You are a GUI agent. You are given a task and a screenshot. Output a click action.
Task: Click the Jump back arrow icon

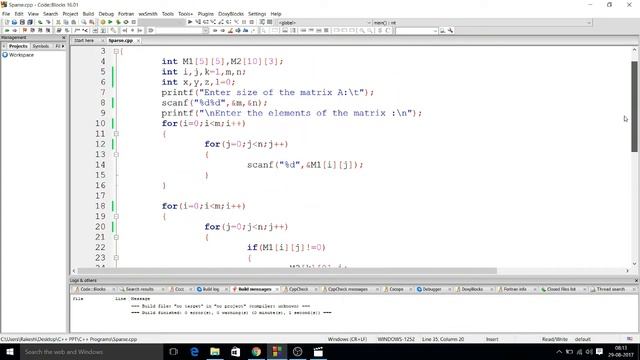(x=7, y=31)
